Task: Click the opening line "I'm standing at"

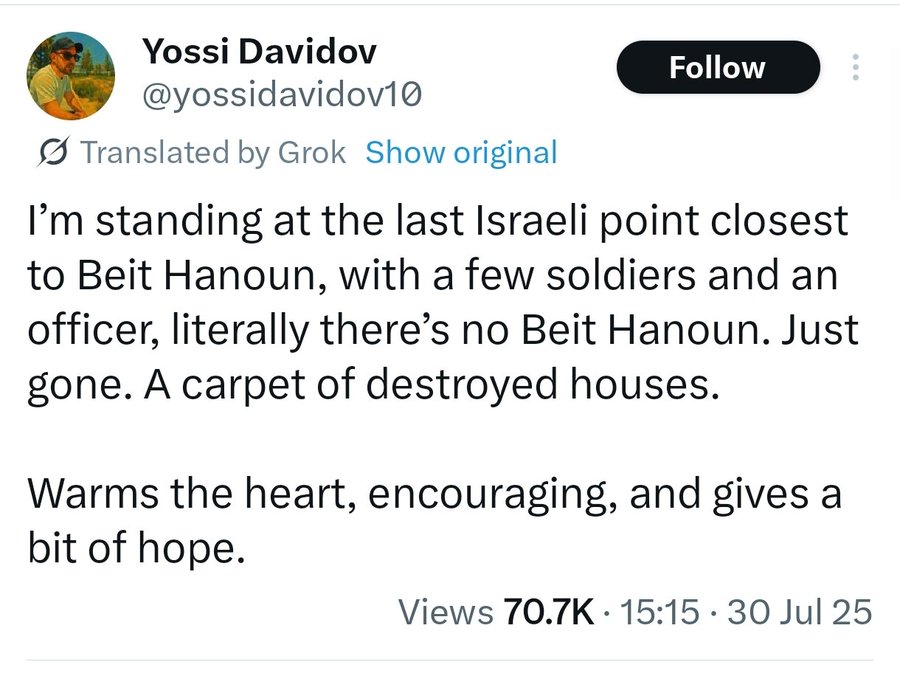Action: pyautogui.click(x=140, y=221)
